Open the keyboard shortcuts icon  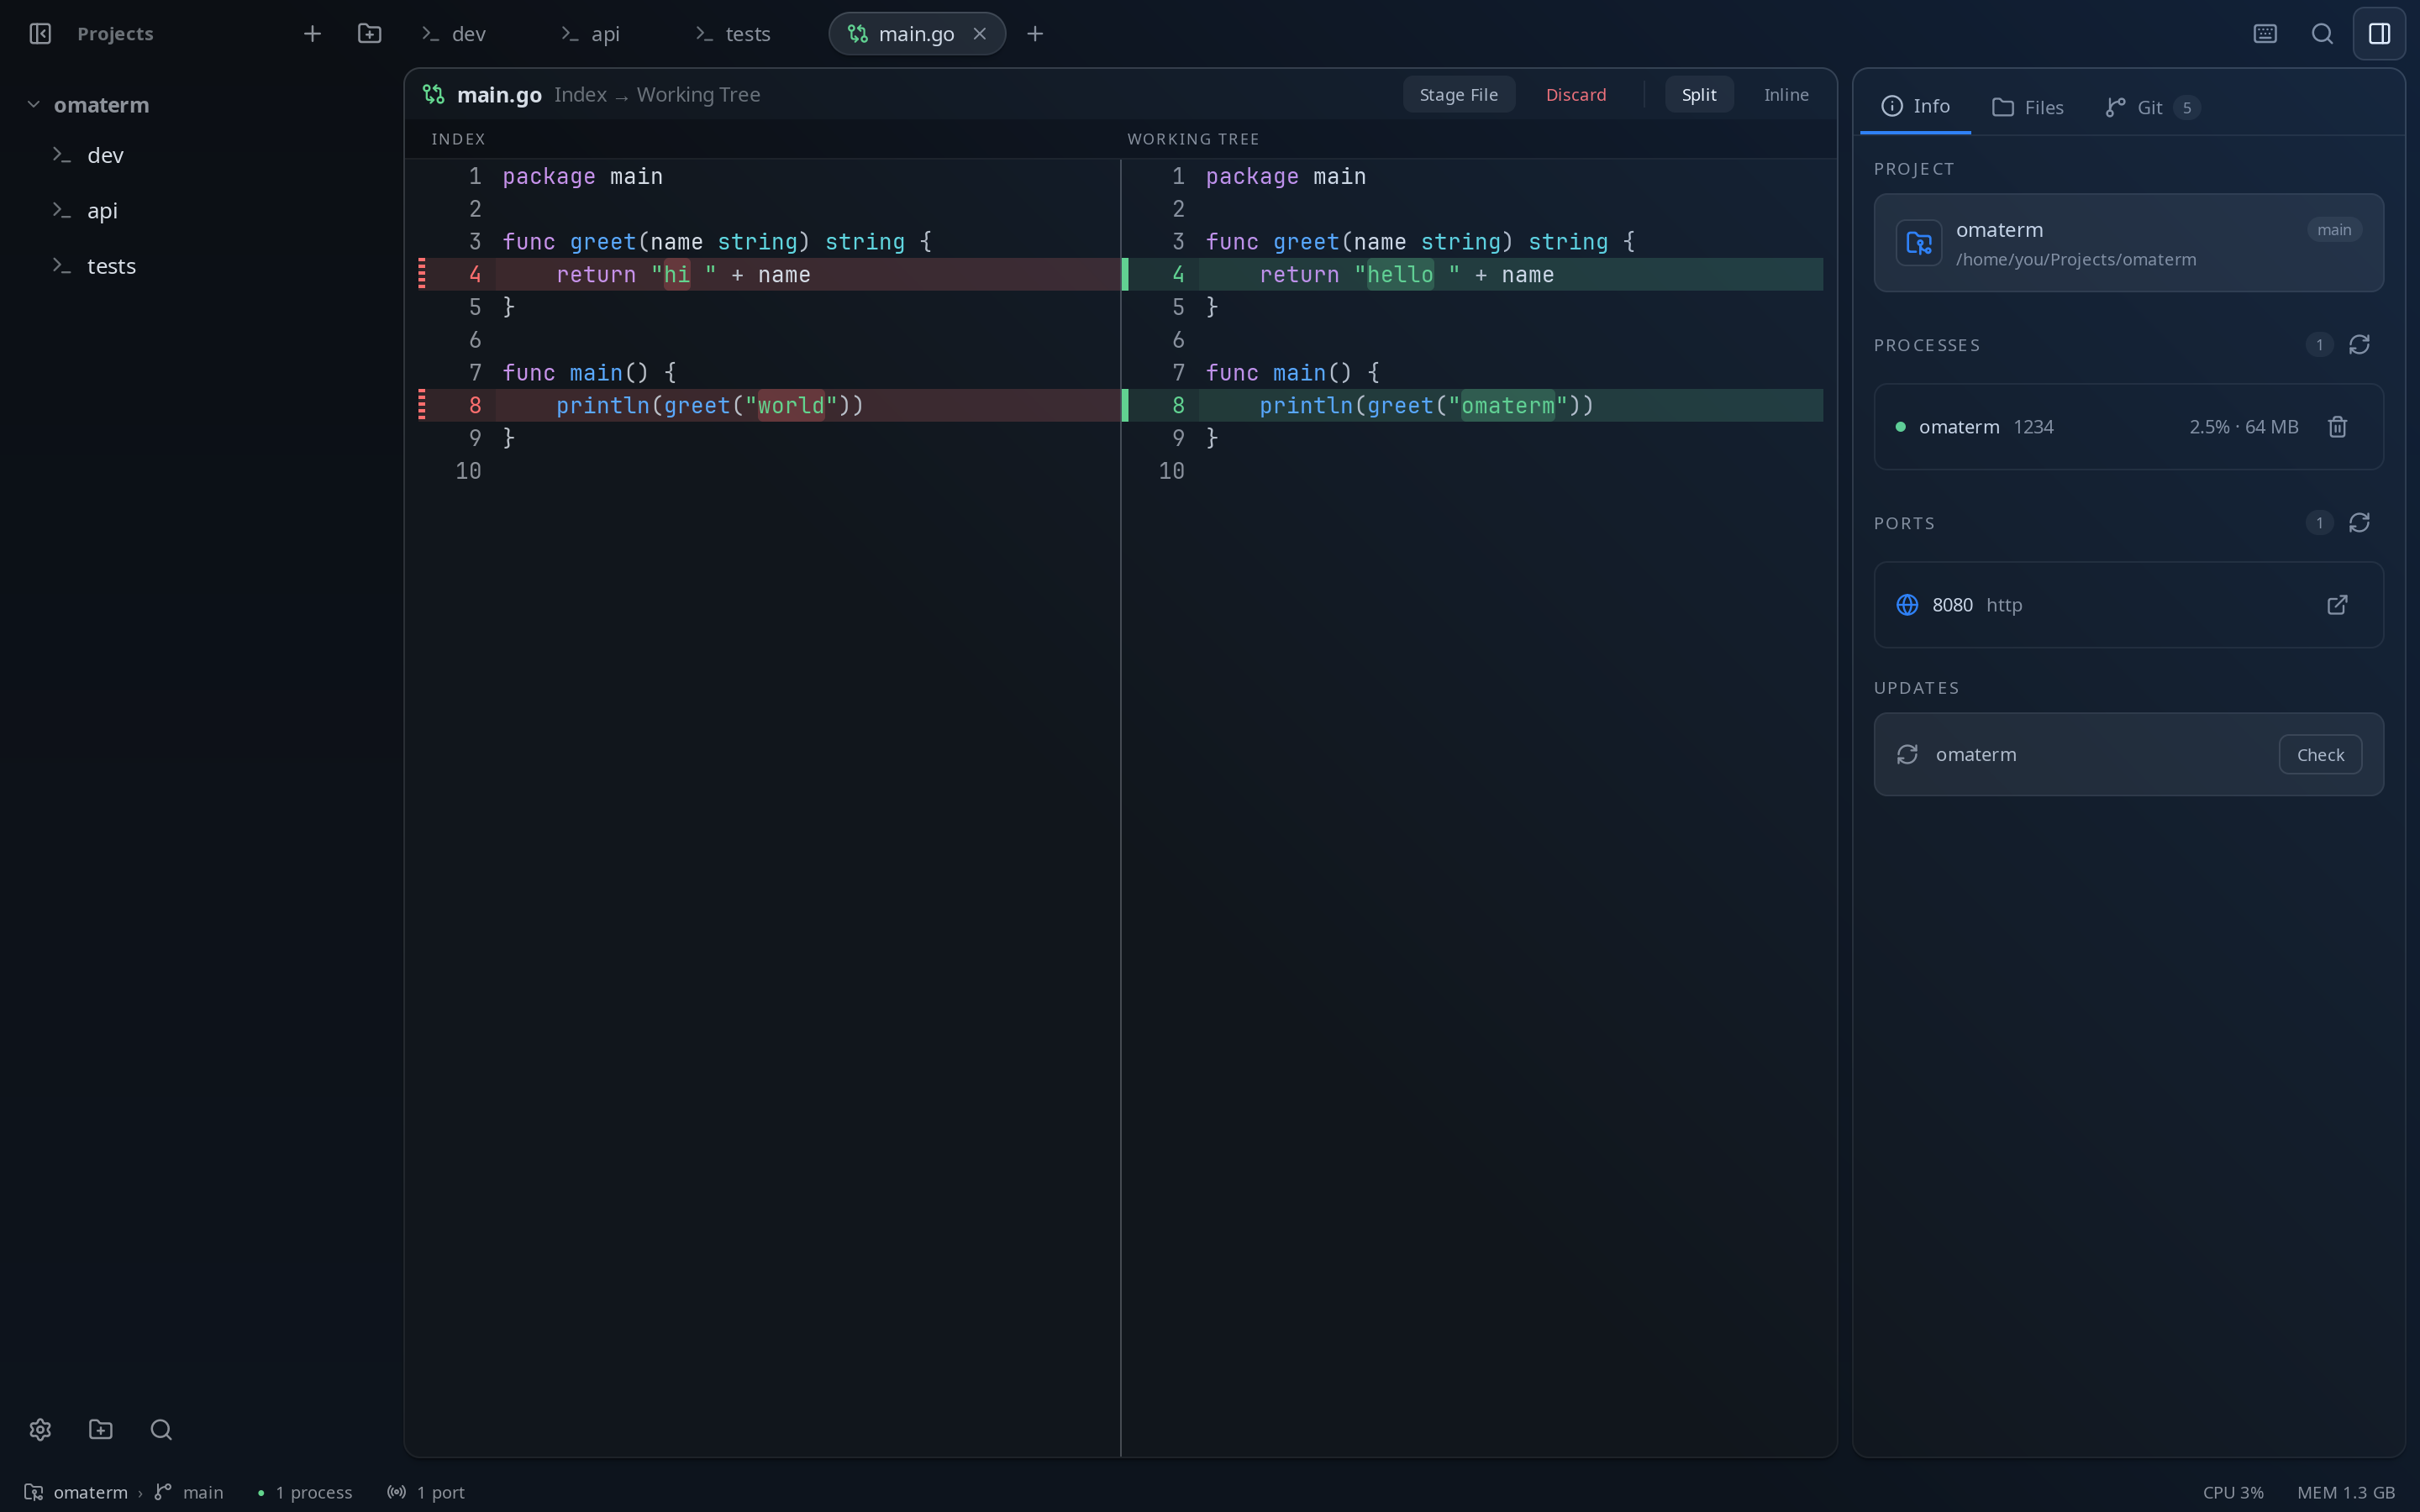2265,34
